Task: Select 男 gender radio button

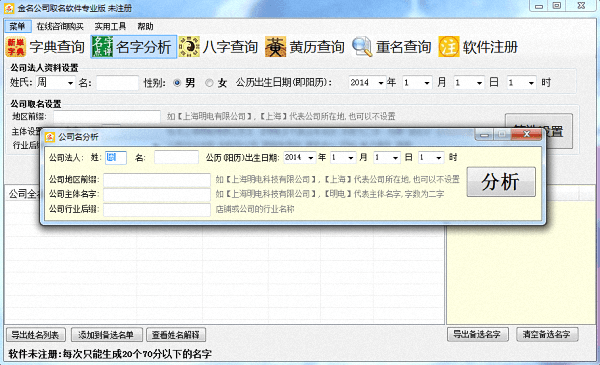Action: coord(177,83)
